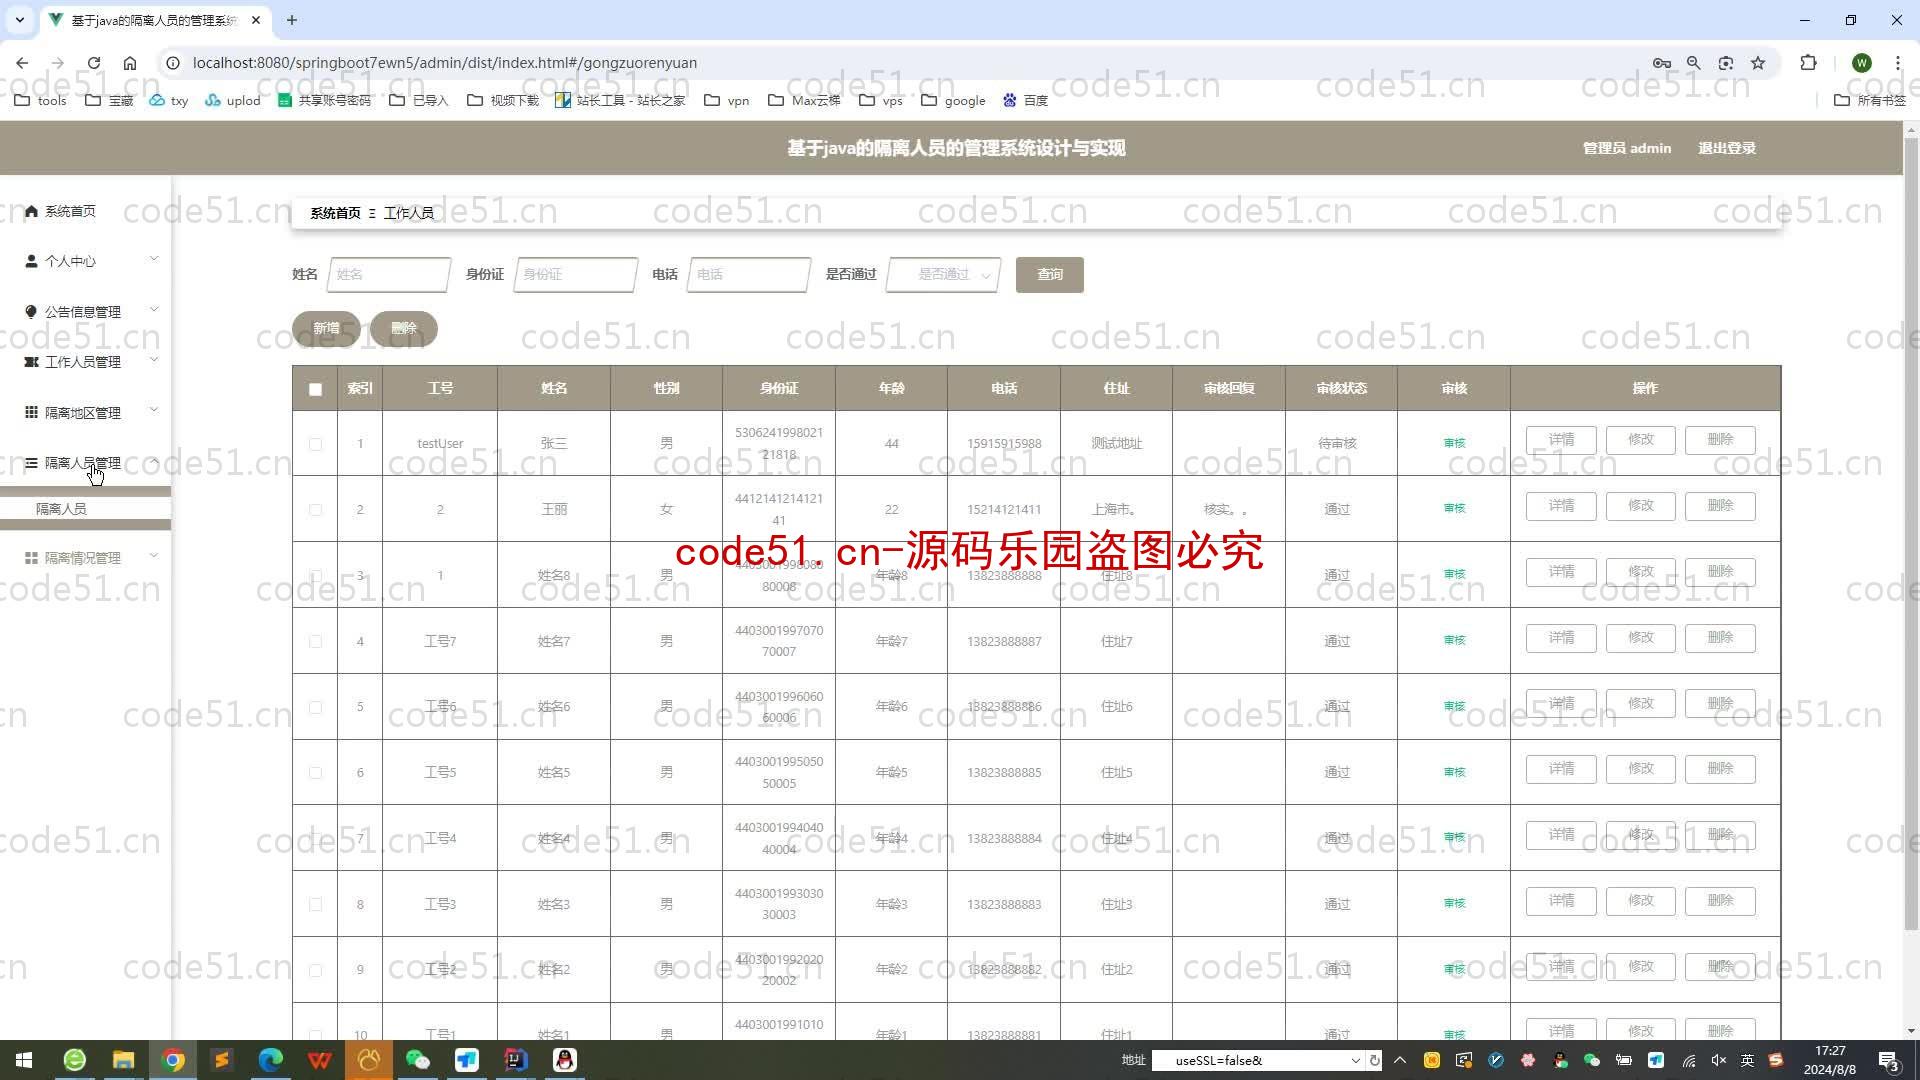Open the 是否通过 dropdown filter

click(x=943, y=274)
